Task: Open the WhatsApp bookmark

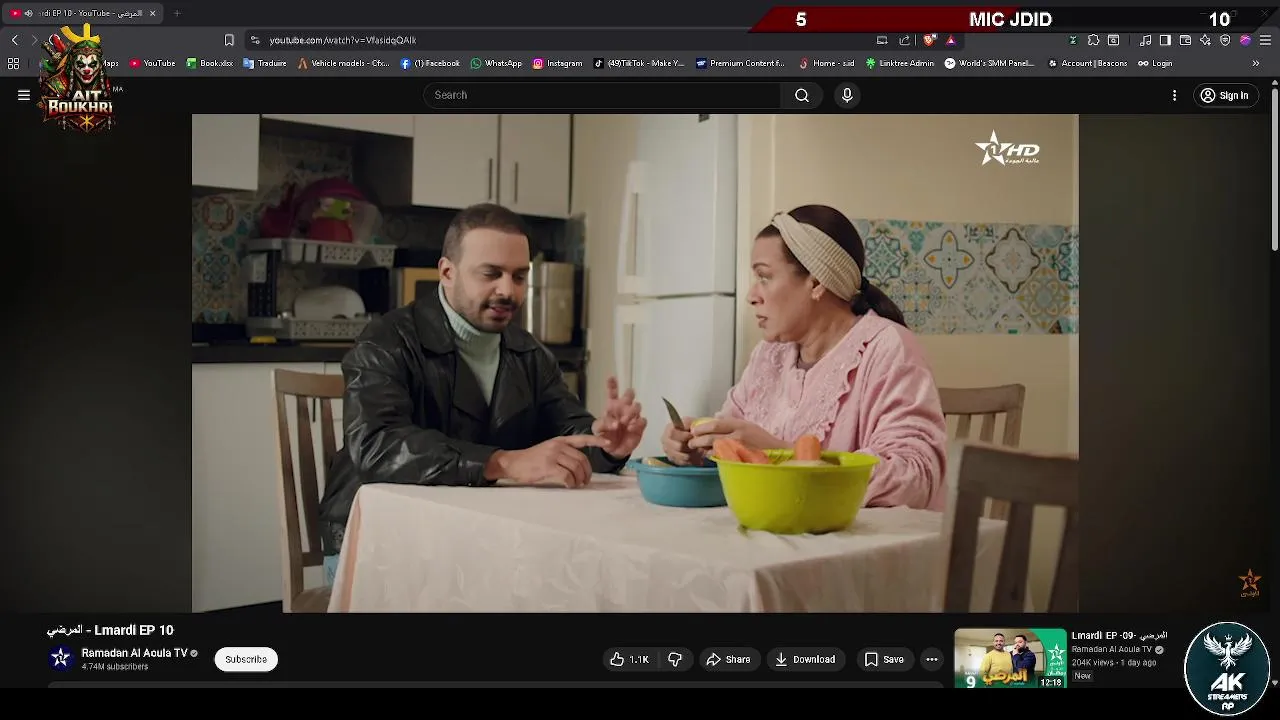Action: click(496, 63)
